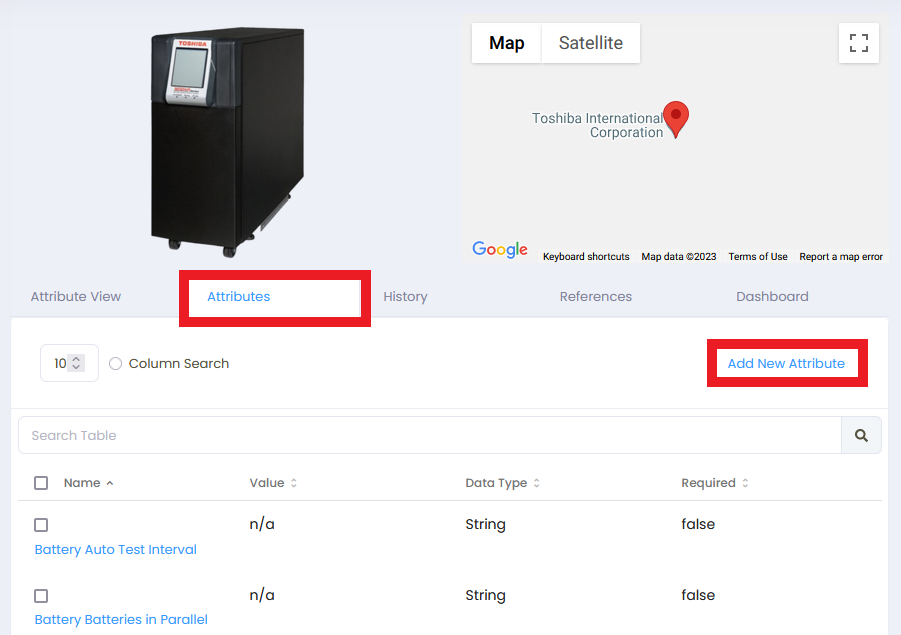This screenshot has width=901, height=635.
Task: Enable Column Search radio button
Action: click(x=116, y=364)
